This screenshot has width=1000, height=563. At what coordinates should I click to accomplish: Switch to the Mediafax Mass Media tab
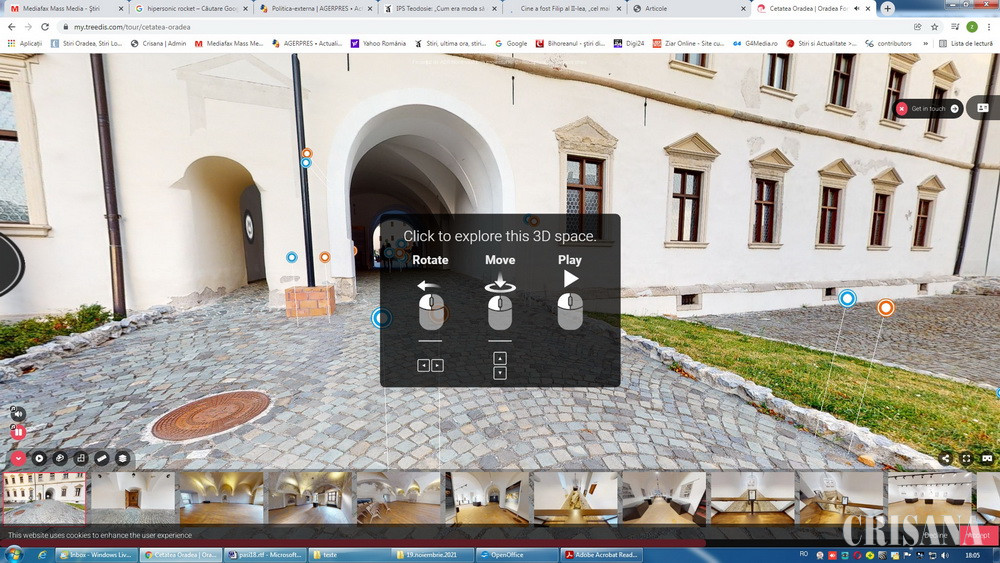pos(60,8)
